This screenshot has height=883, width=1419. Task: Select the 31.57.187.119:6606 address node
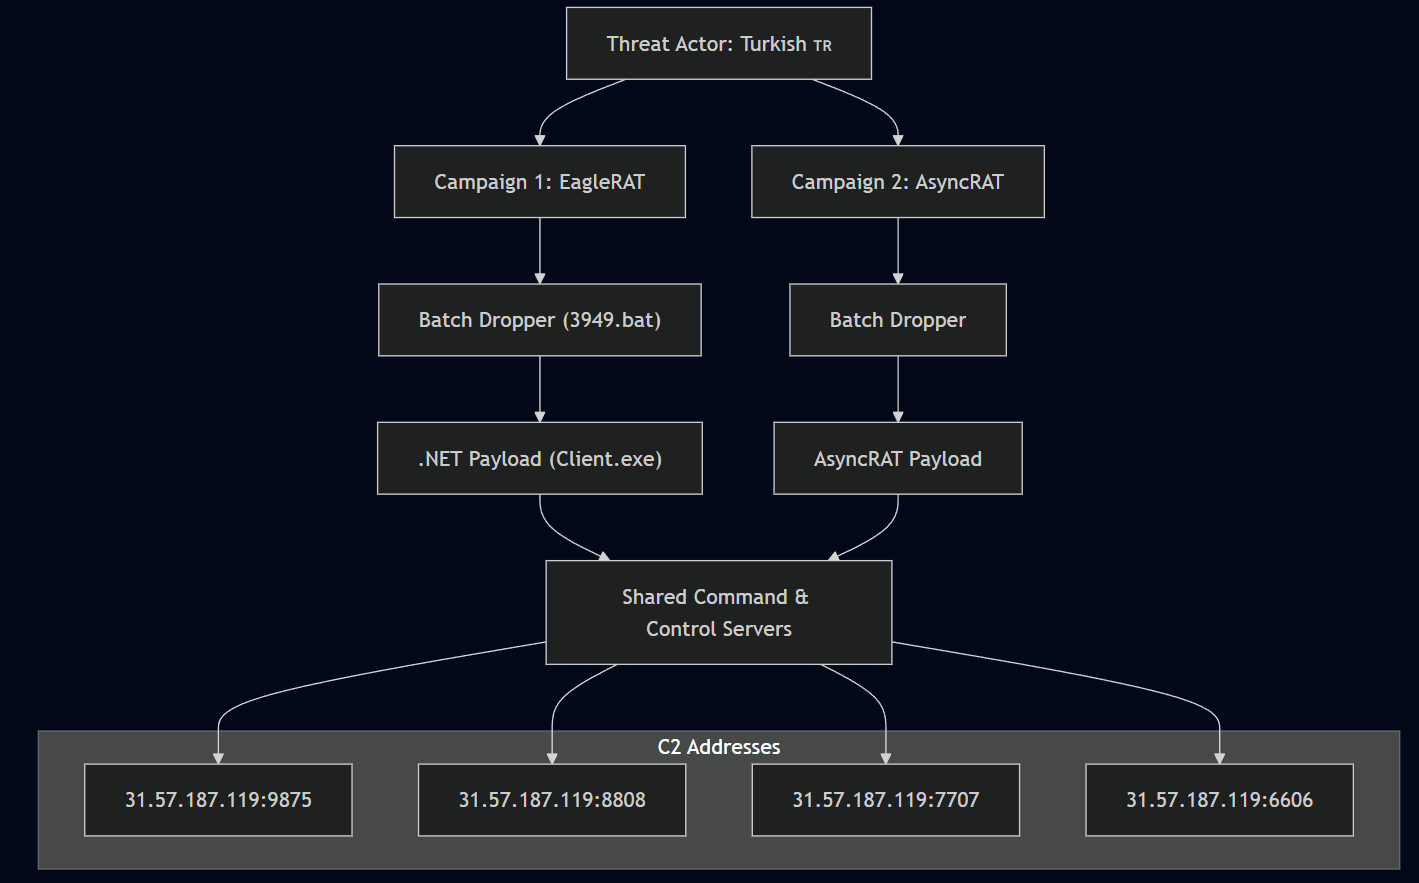point(1219,800)
